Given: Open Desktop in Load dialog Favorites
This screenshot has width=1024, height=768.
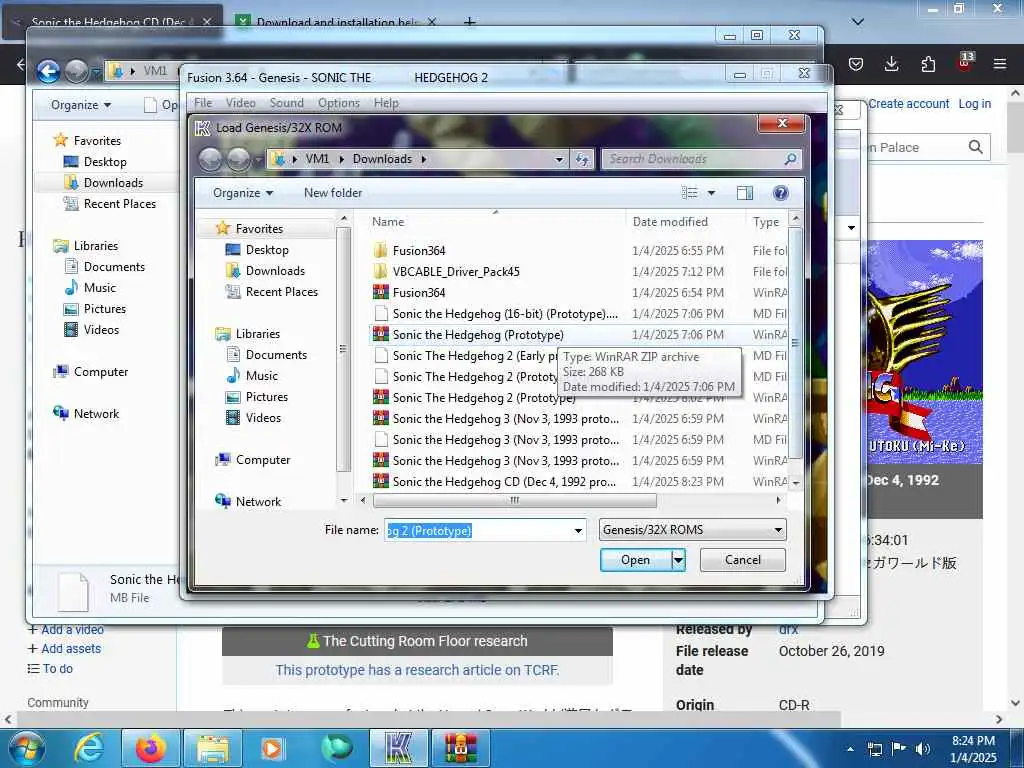Looking at the screenshot, I should click(266, 249).
